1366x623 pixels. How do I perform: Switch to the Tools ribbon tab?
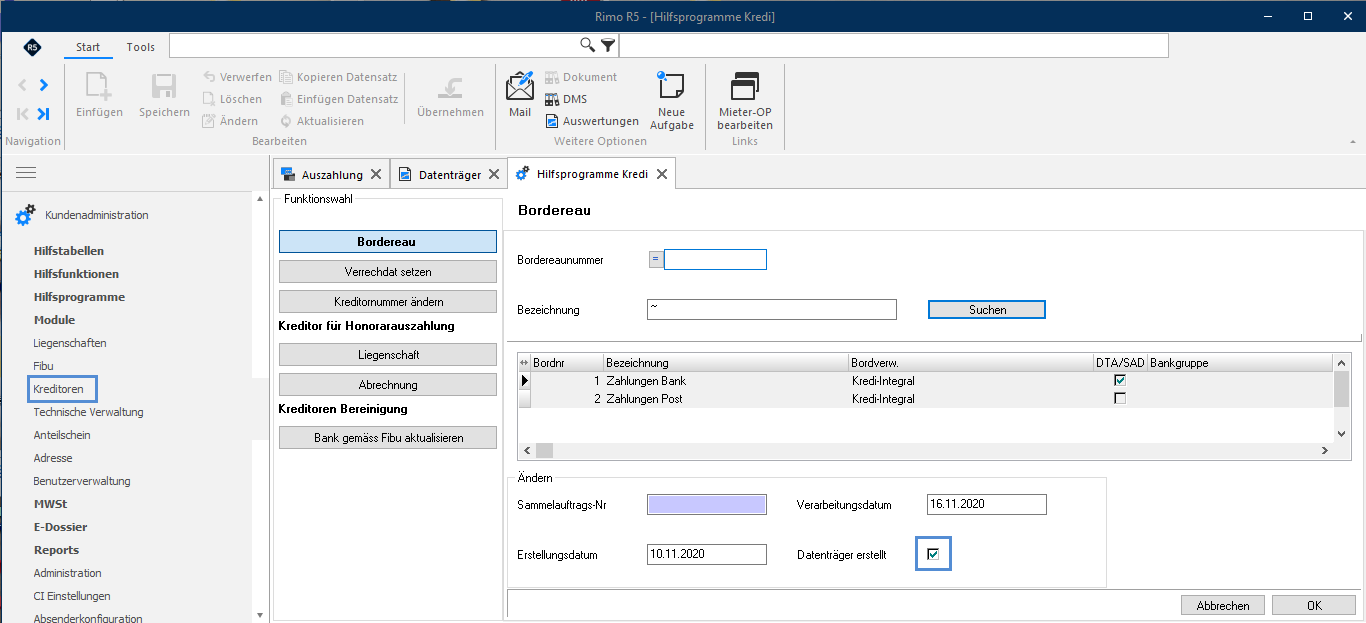(x=141, y=47)
